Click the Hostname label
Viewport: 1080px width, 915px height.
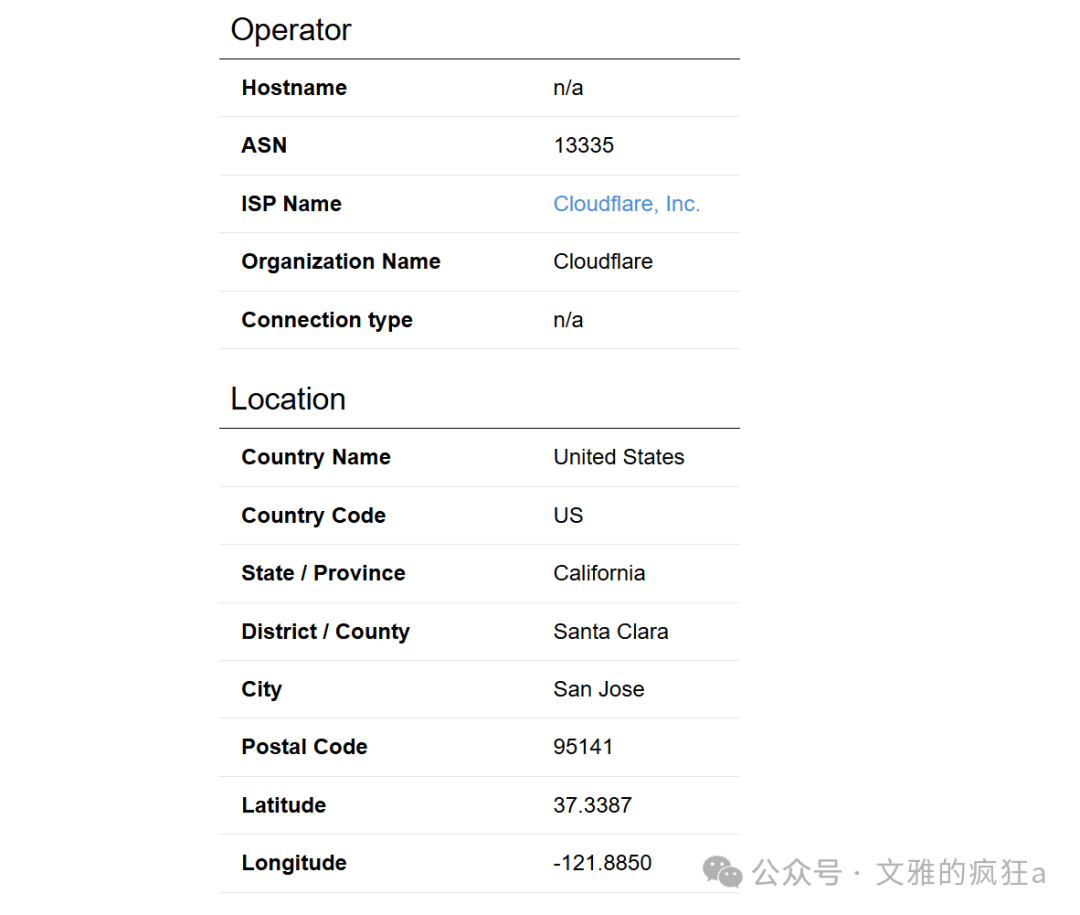click(294, 88)
